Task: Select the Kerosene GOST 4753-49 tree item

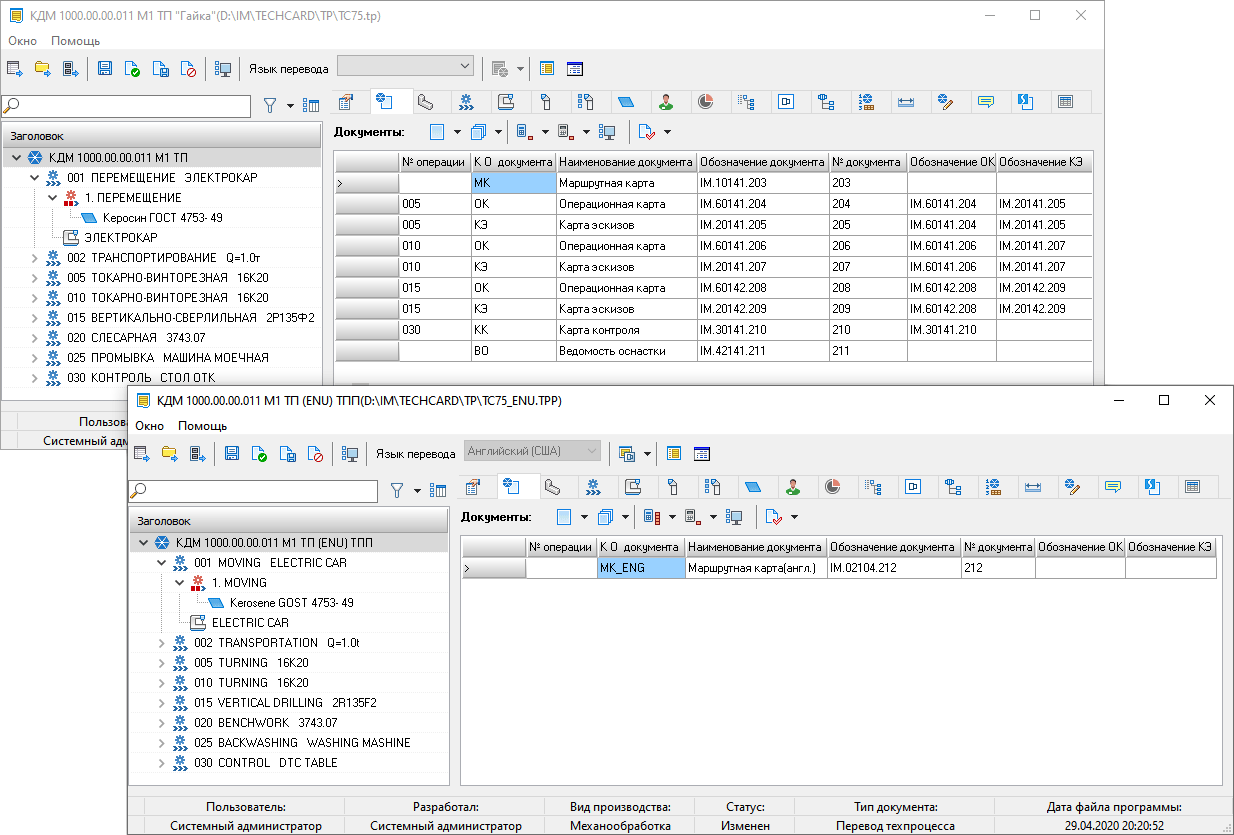Action: 291,603
